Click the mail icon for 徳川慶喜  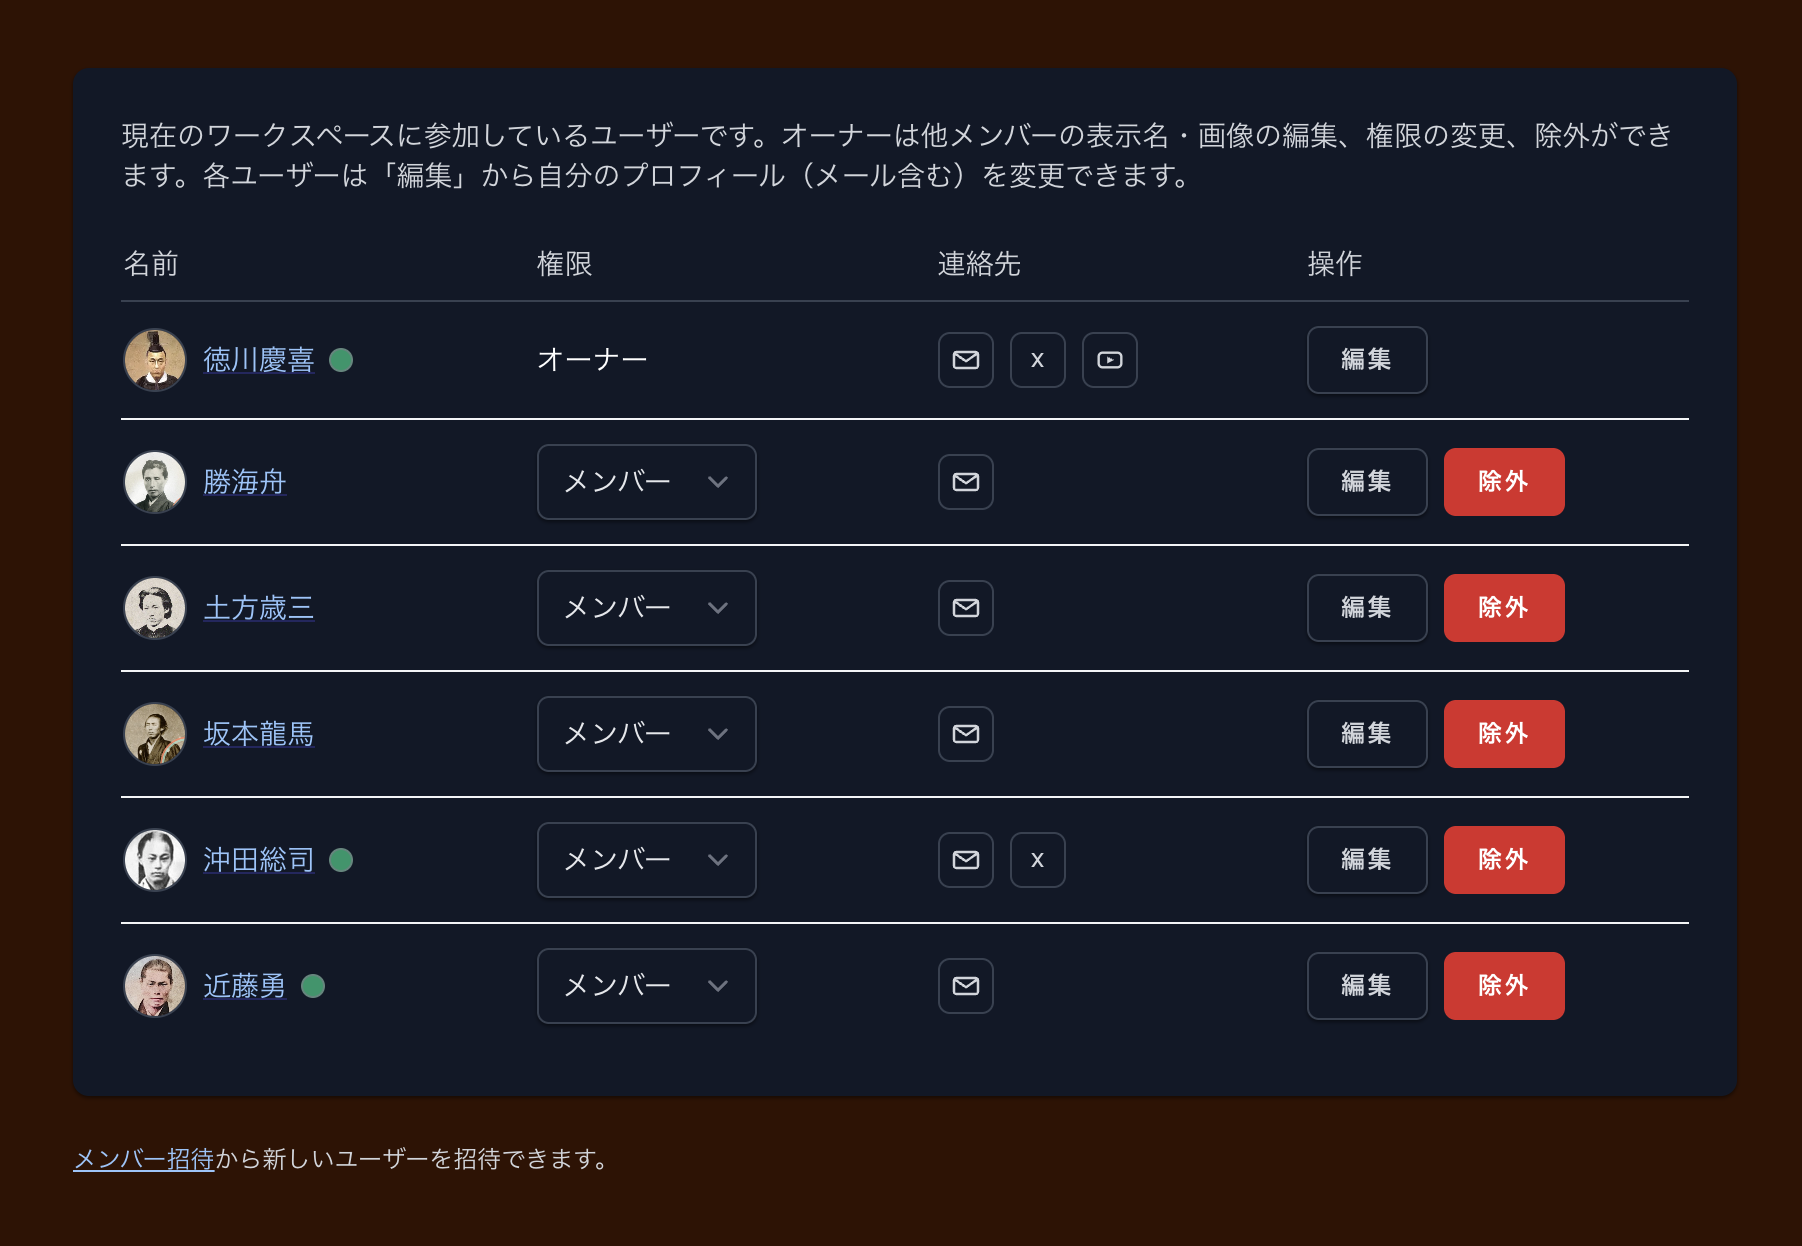tap(965, 360)
